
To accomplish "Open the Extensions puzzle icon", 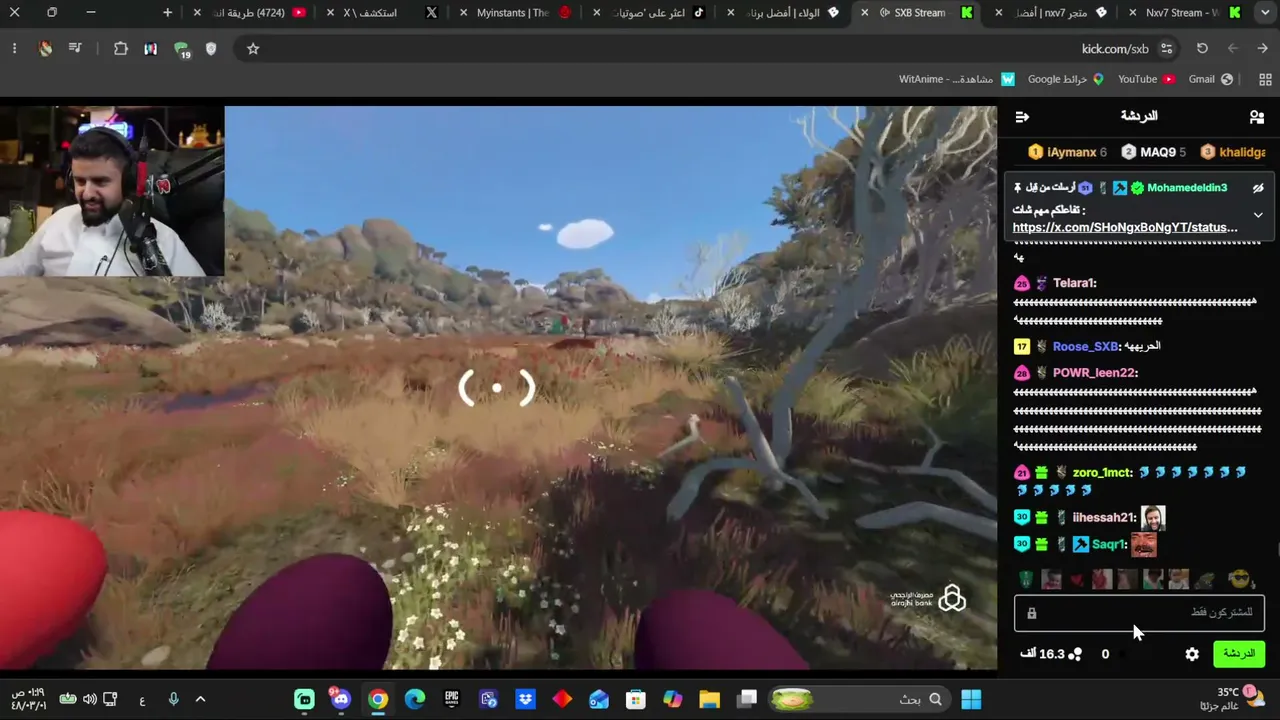I will (121, 49).
